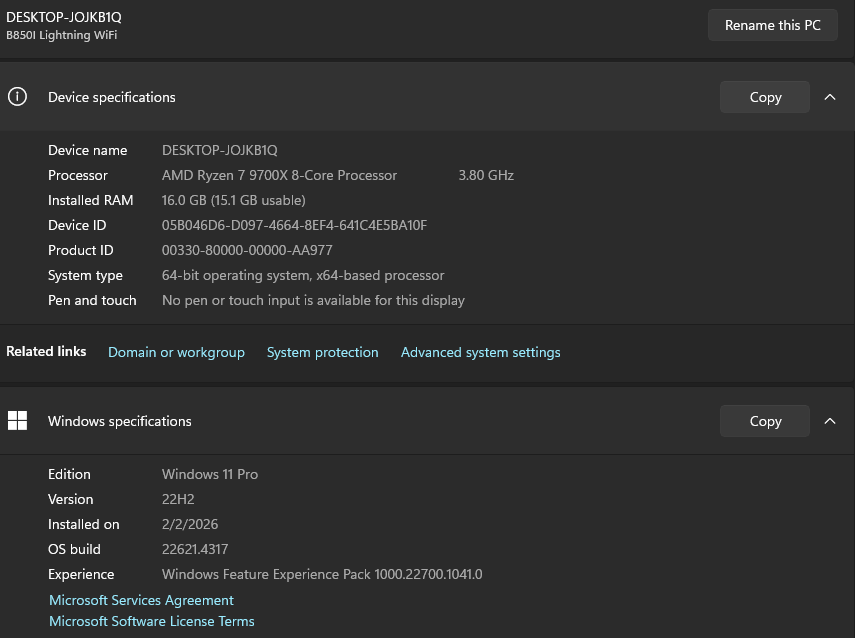Open the Microsoft Services Agreement link

coord(141,600)
